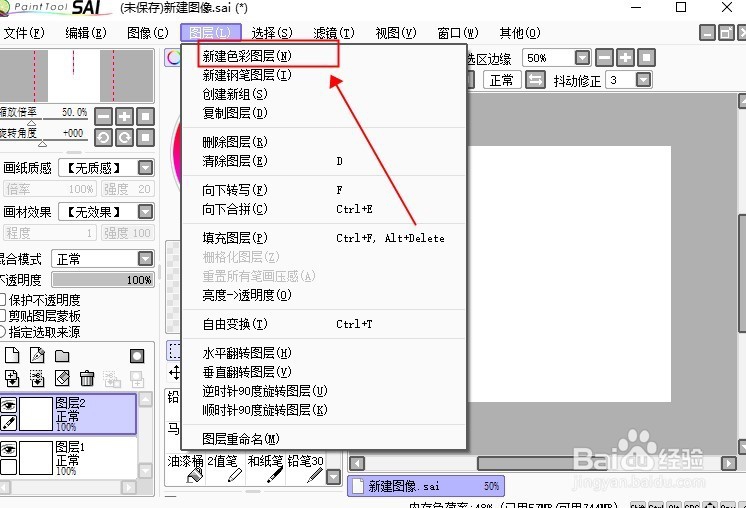
Task: Click the new color layer icon
Action: point(12,355)
